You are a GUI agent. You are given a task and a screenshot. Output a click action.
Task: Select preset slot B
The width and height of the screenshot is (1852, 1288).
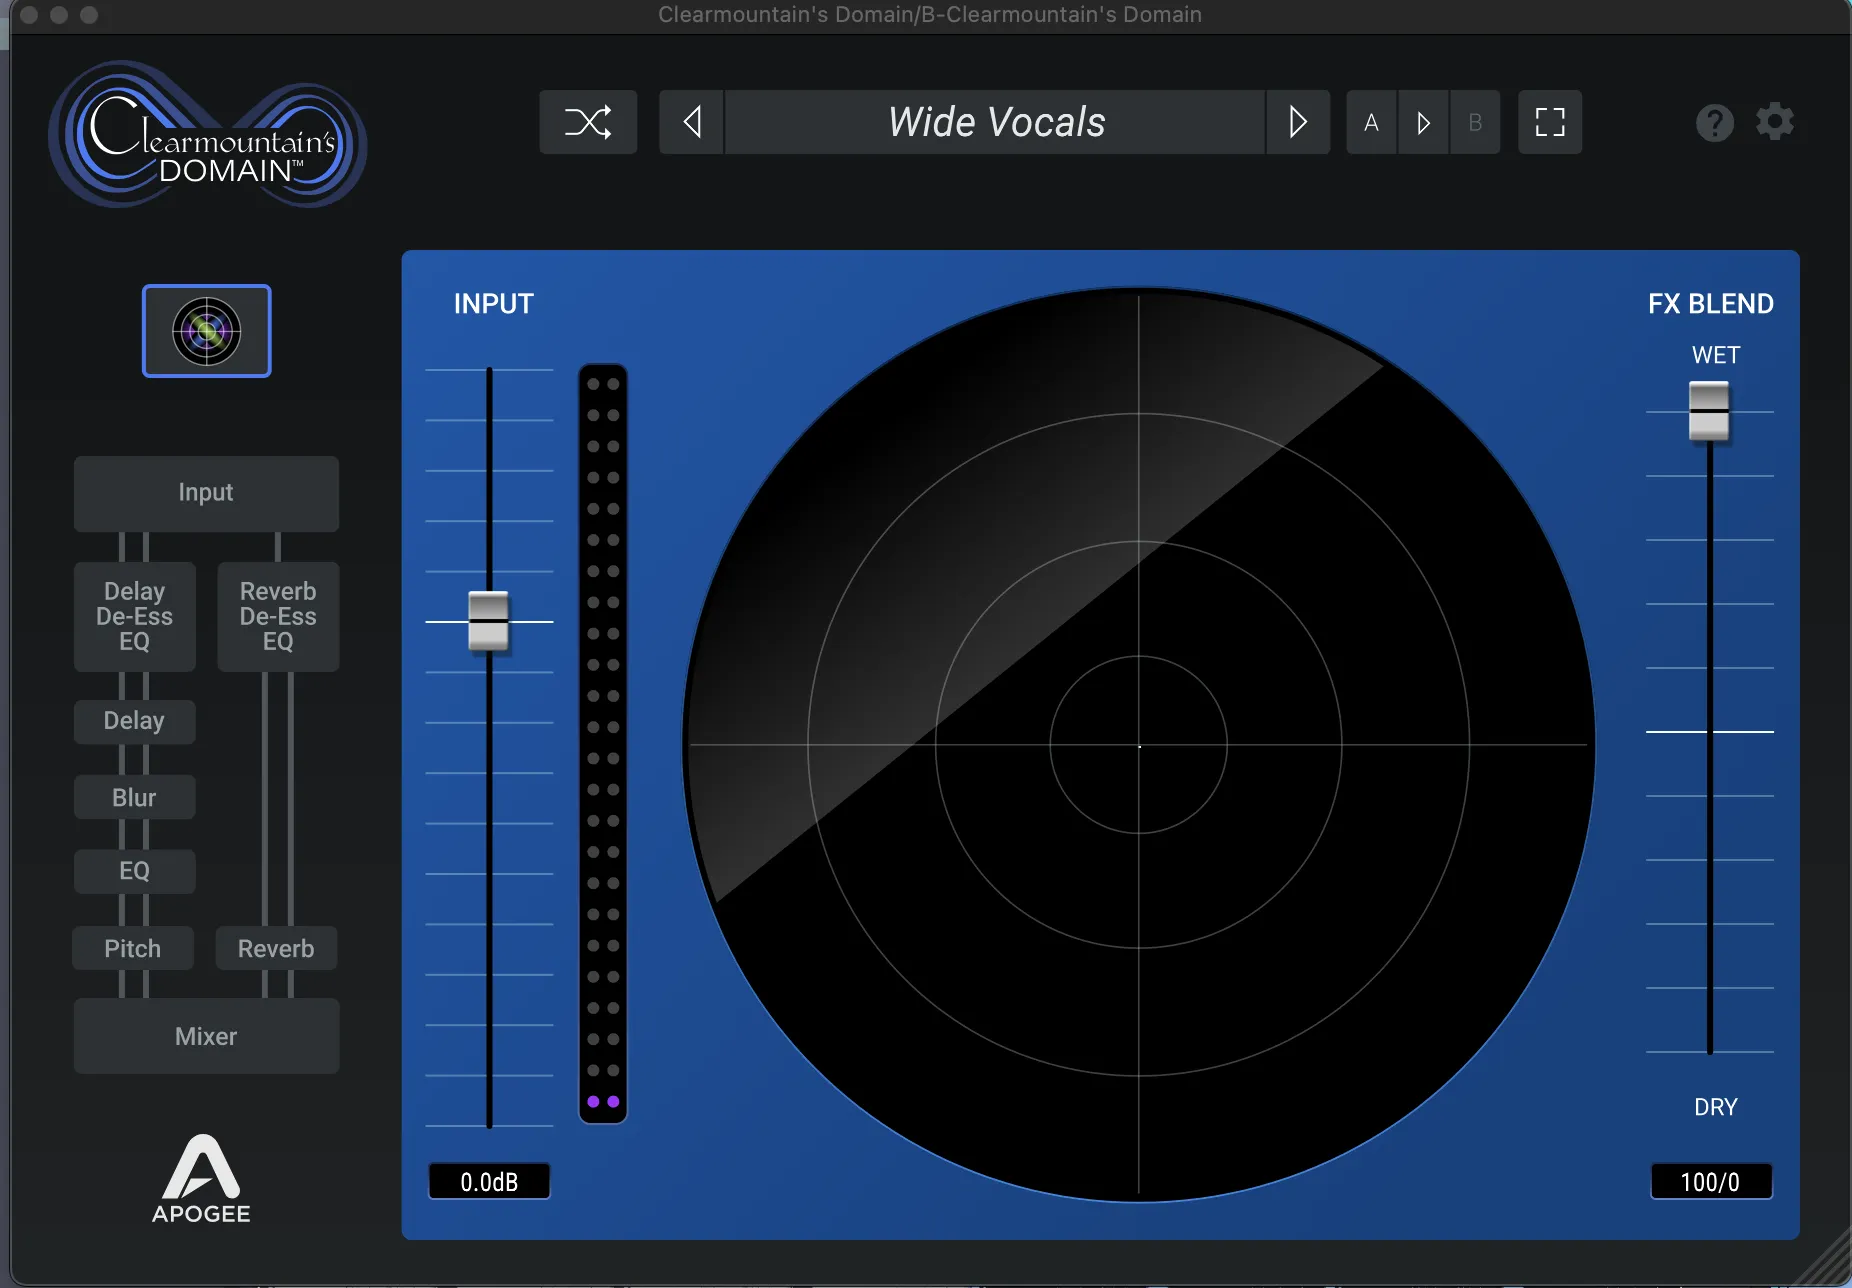(x=1475, y=122)
